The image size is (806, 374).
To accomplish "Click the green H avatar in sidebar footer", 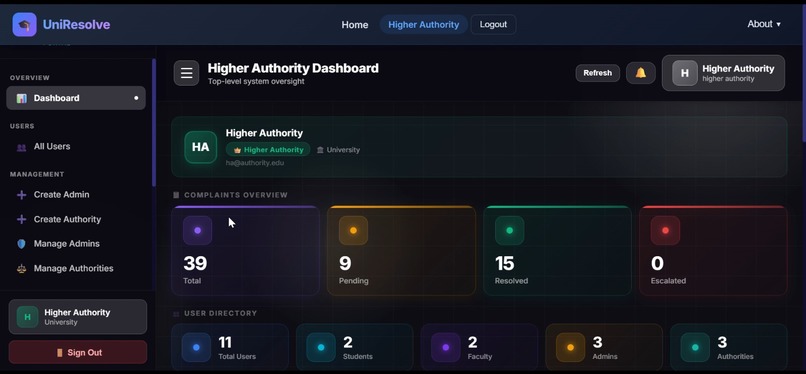I will point(27,317).
